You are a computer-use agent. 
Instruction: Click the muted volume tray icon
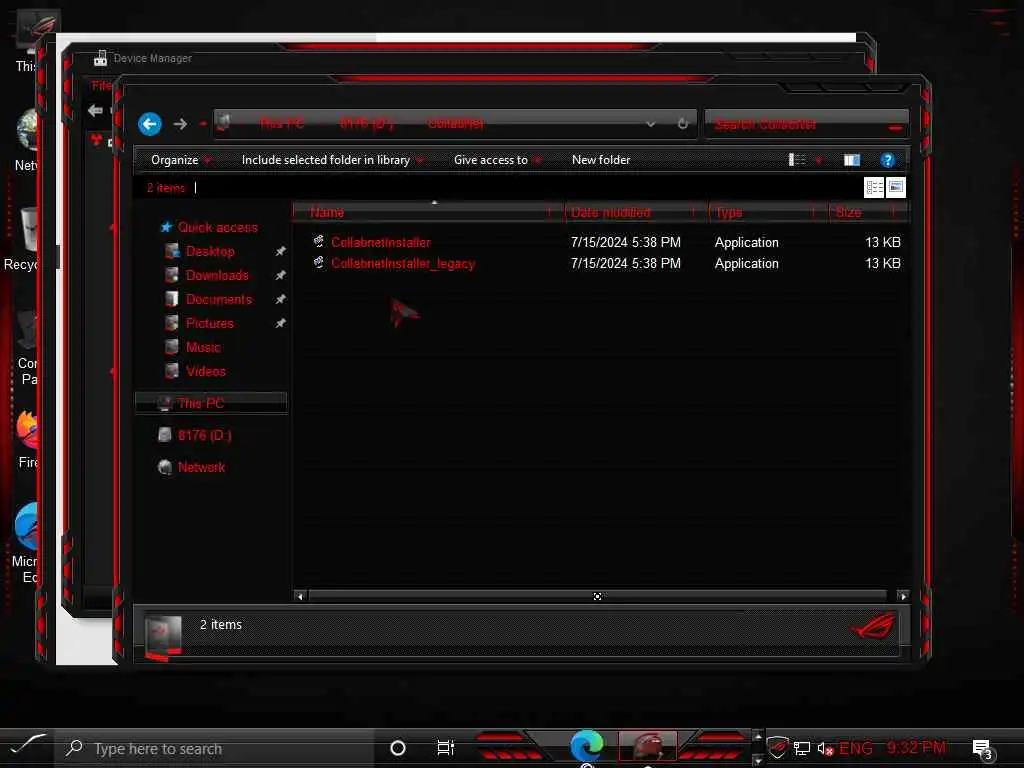(825, 748)
